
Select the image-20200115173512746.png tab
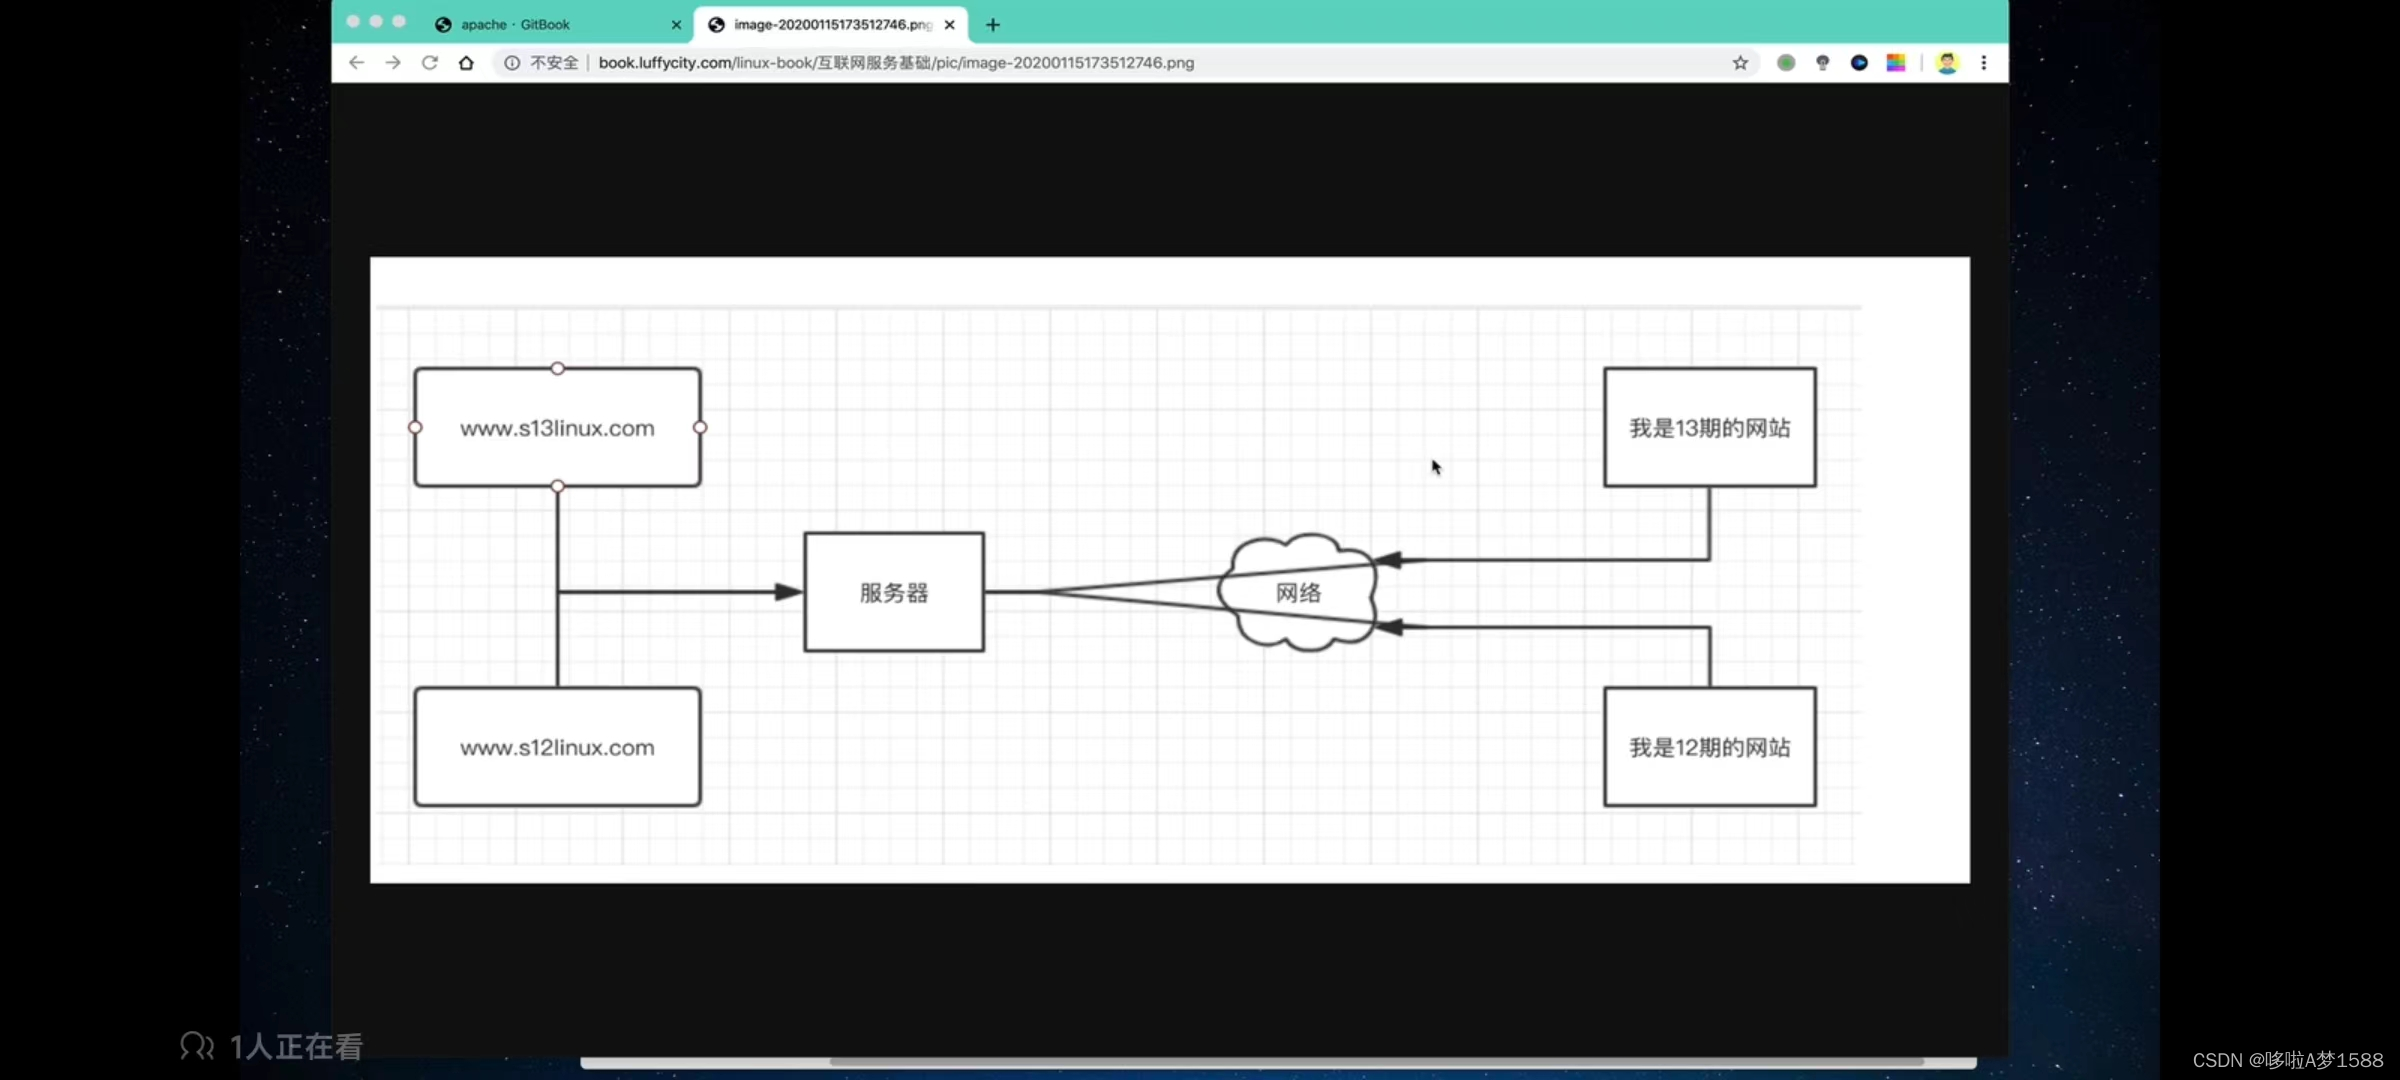[x=830, y=25]
